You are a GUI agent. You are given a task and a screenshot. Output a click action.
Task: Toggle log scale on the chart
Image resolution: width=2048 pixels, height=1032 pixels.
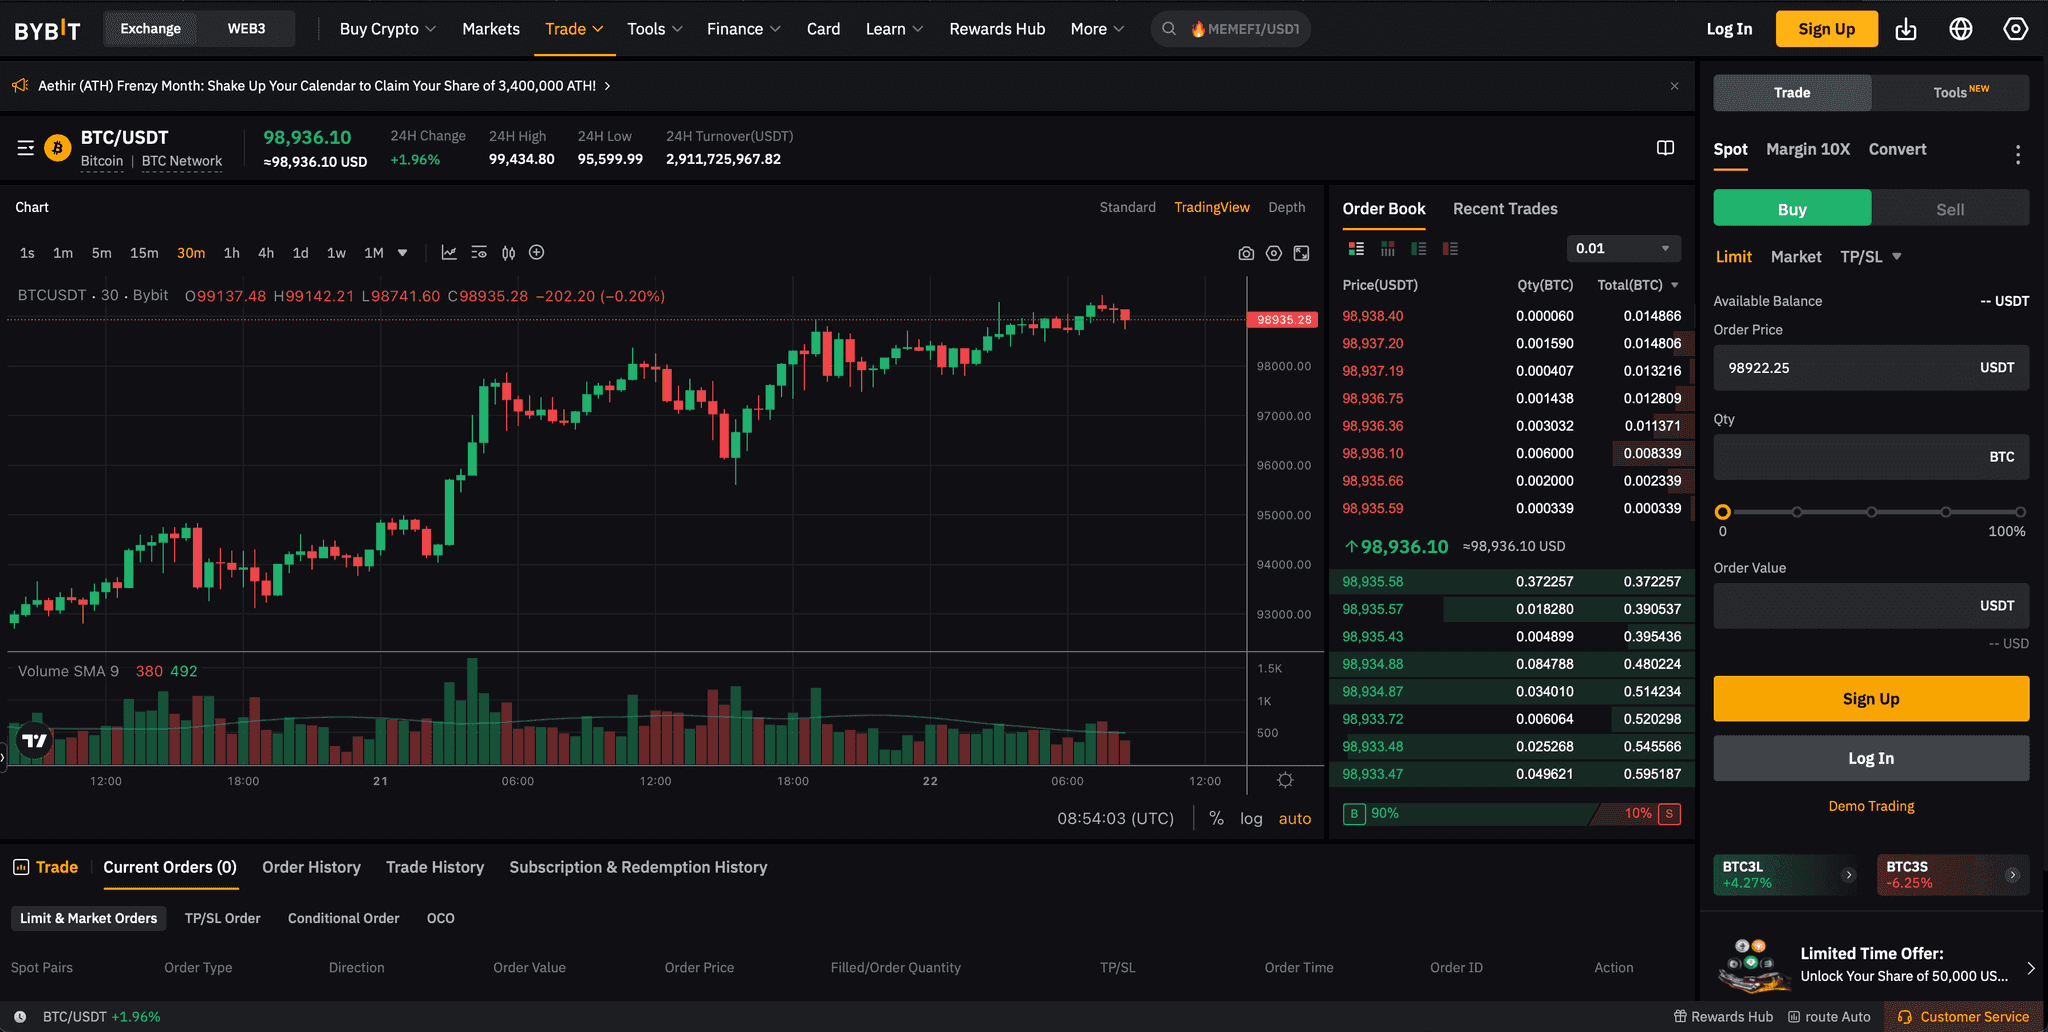coord(1251,818)
